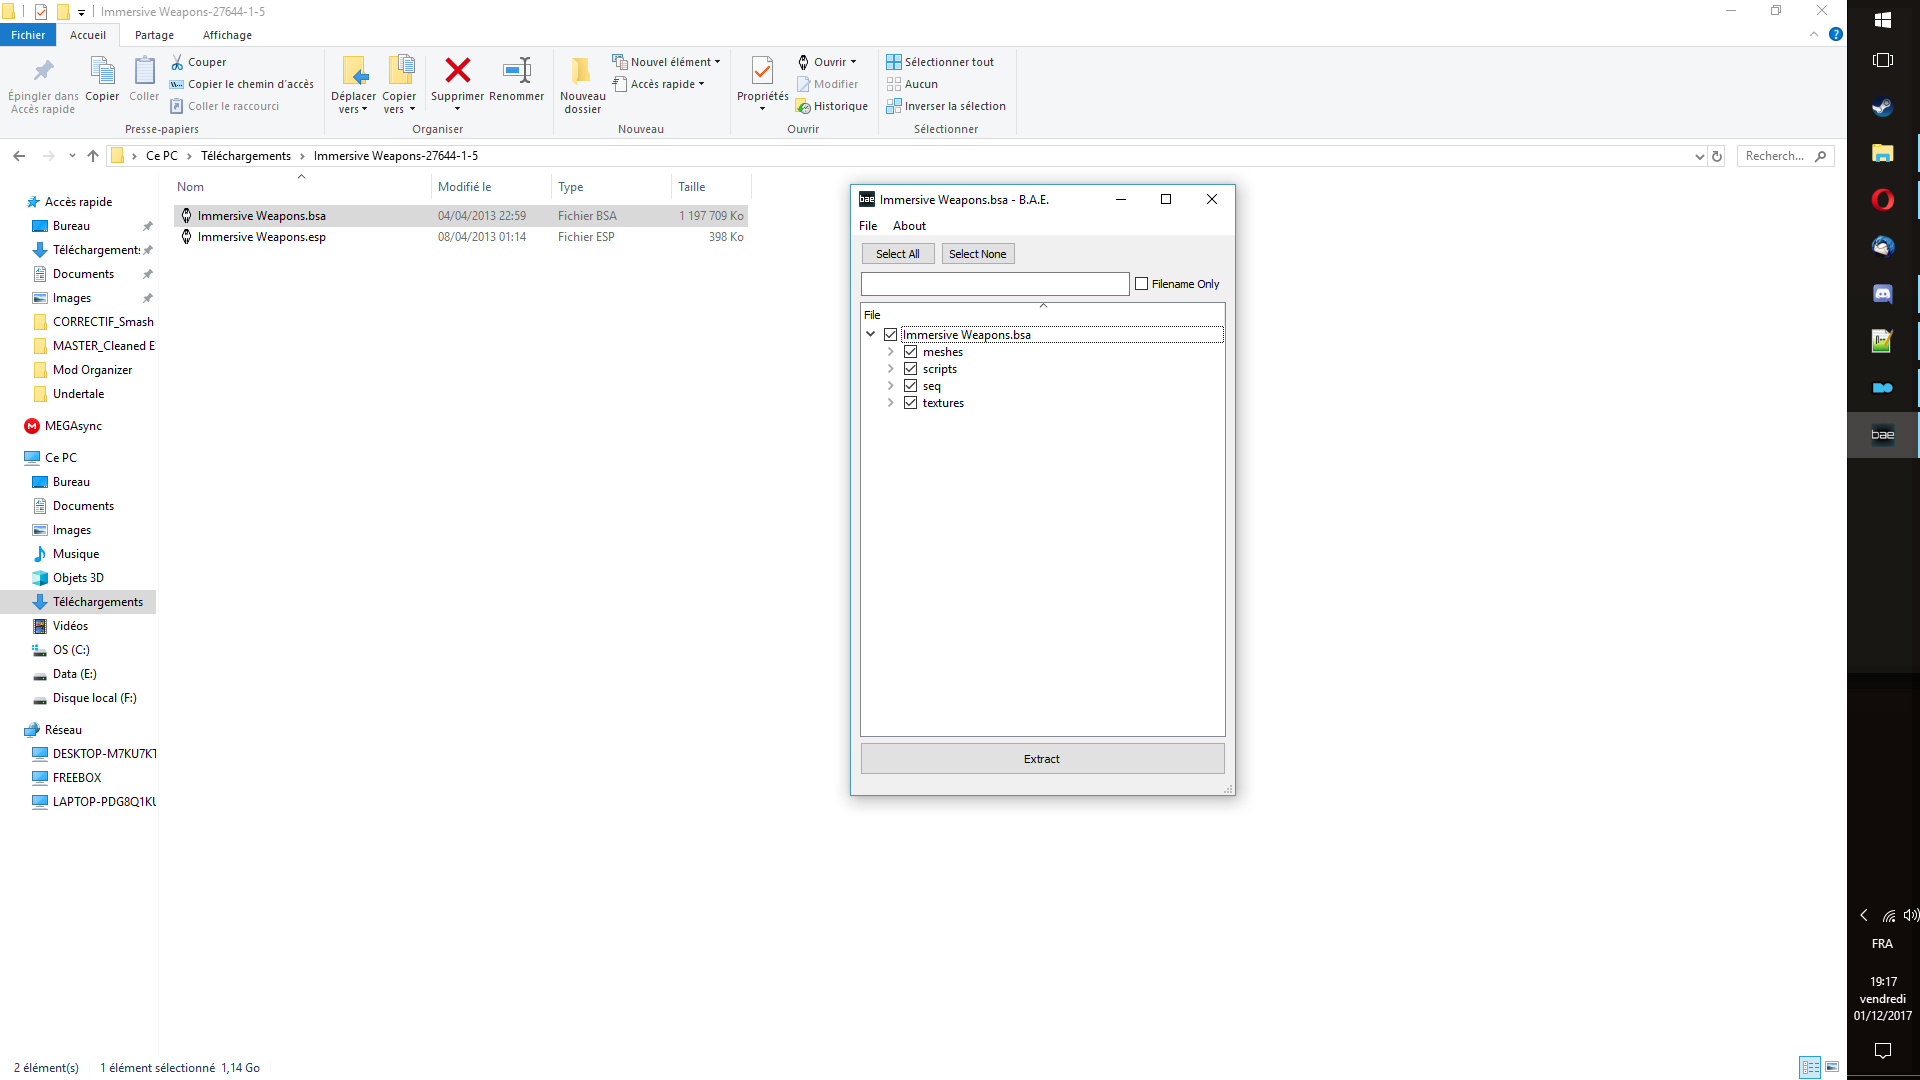Refresh the folder with the refresh icon
The image size is (1920, 1080).
tap(1717, 156)
